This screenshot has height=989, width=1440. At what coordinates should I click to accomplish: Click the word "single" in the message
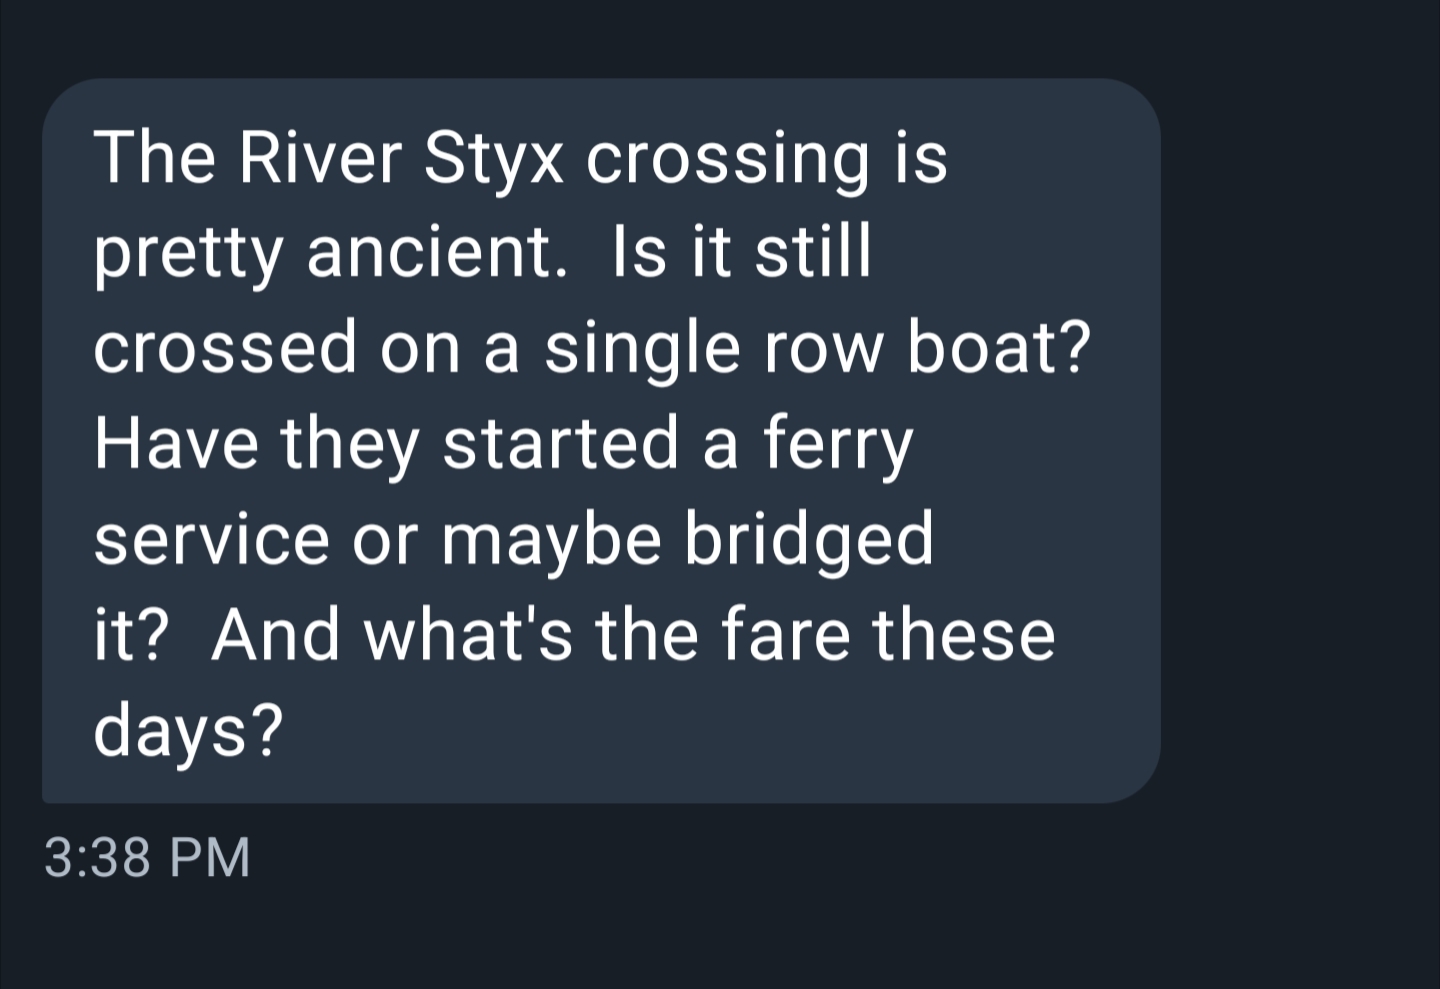click(643, 348)
